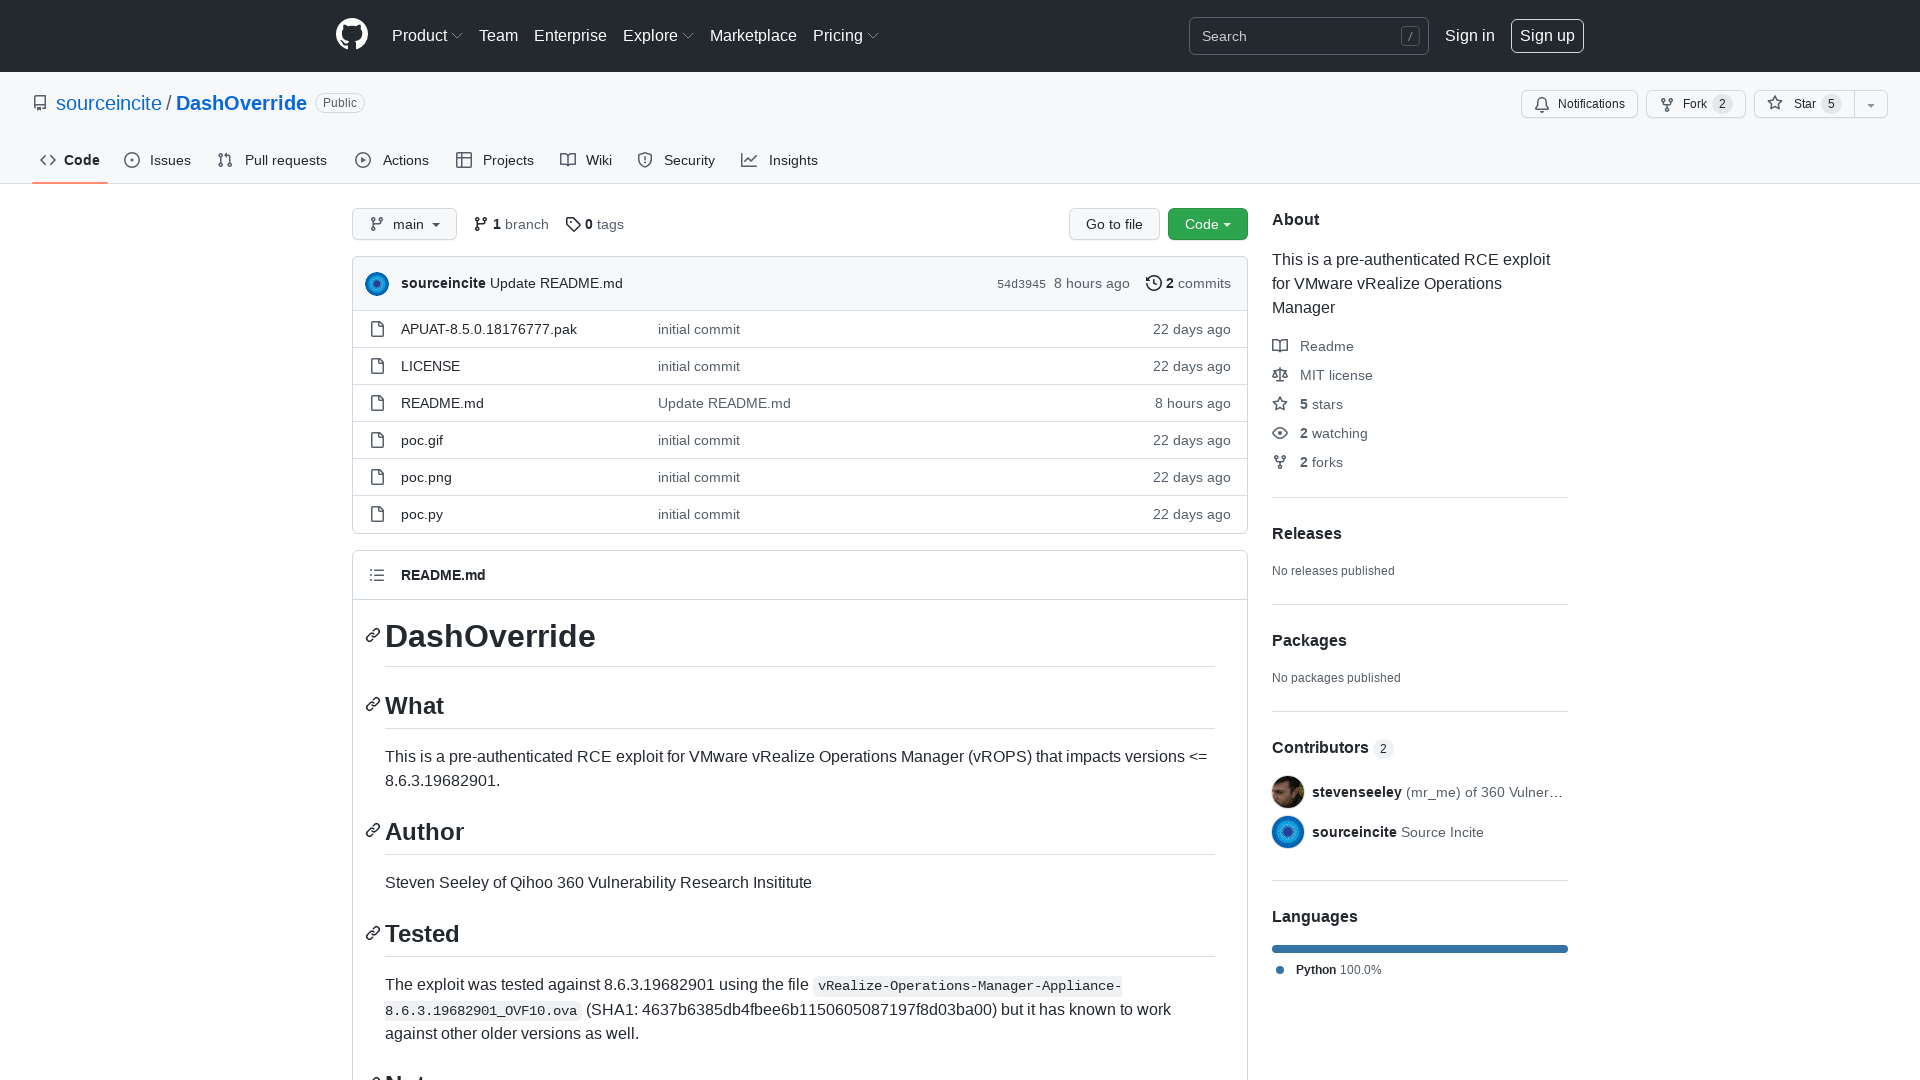Open the Notifications bell

click(1541, 104)
